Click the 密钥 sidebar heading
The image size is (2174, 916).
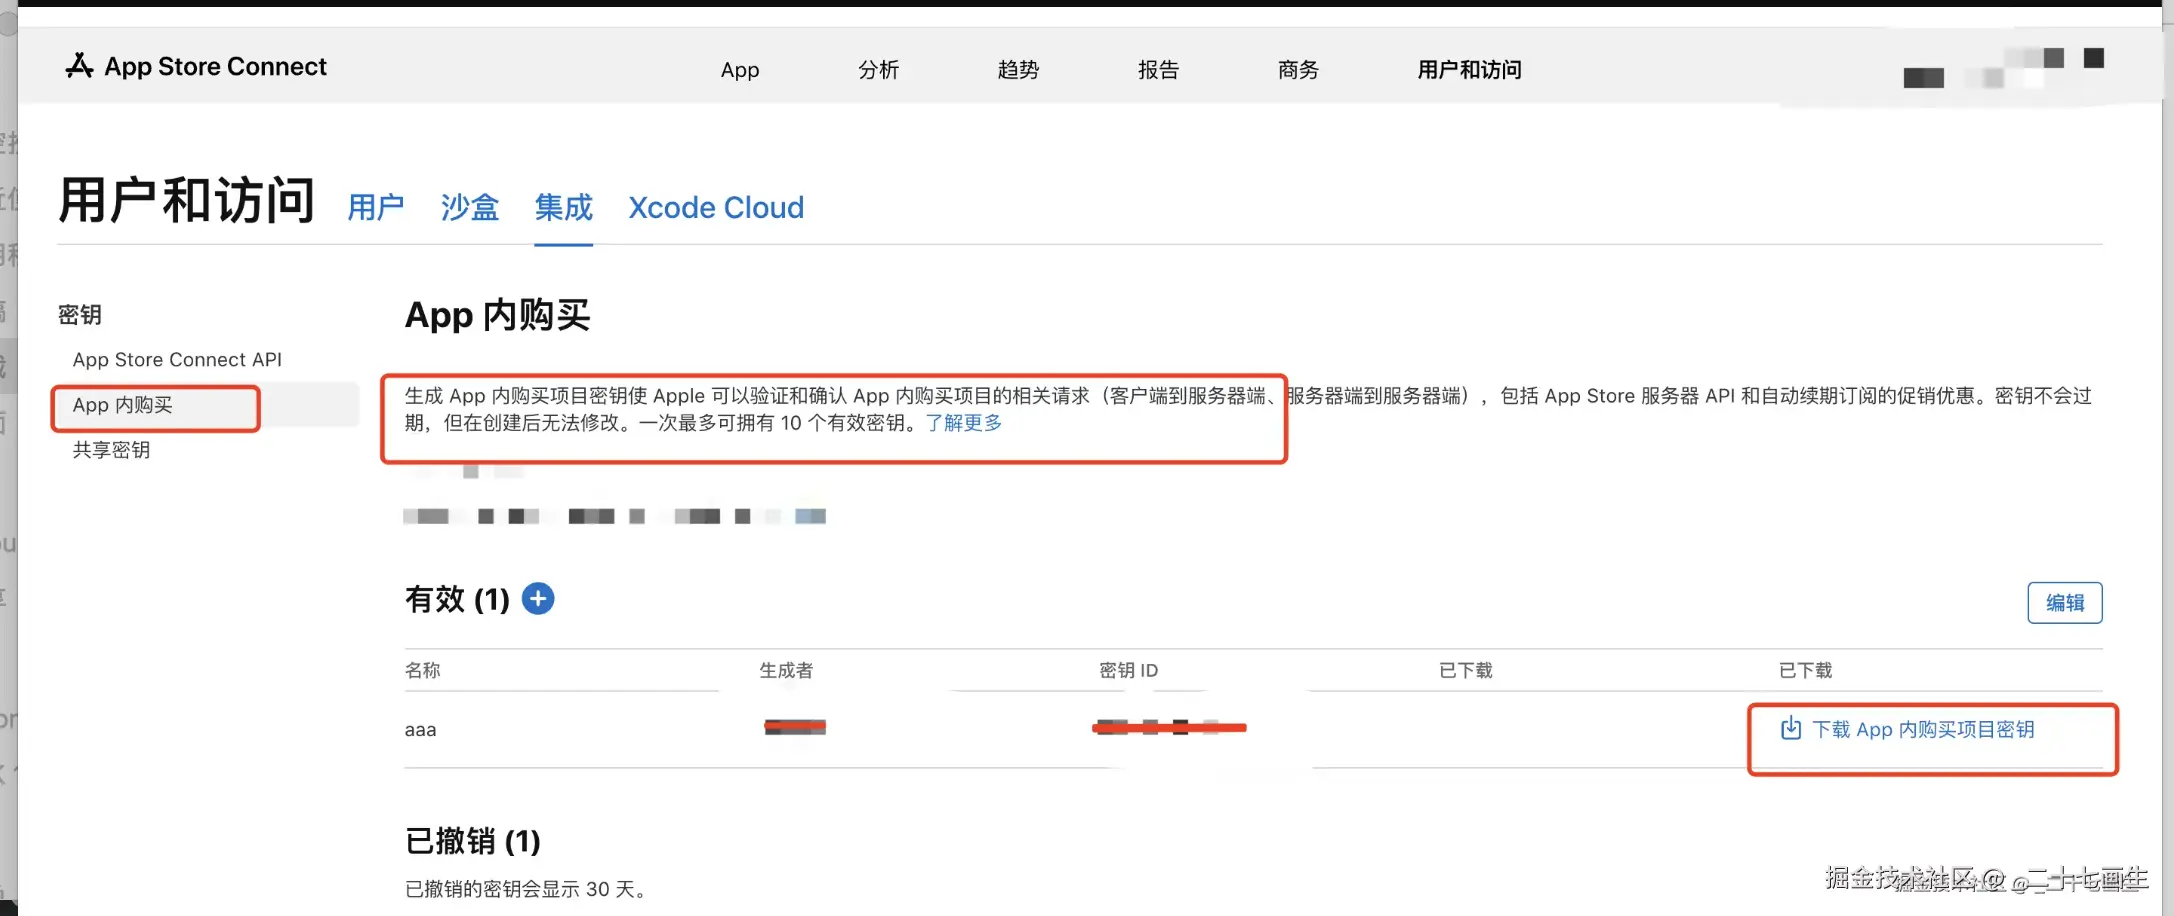pos(80,315)
